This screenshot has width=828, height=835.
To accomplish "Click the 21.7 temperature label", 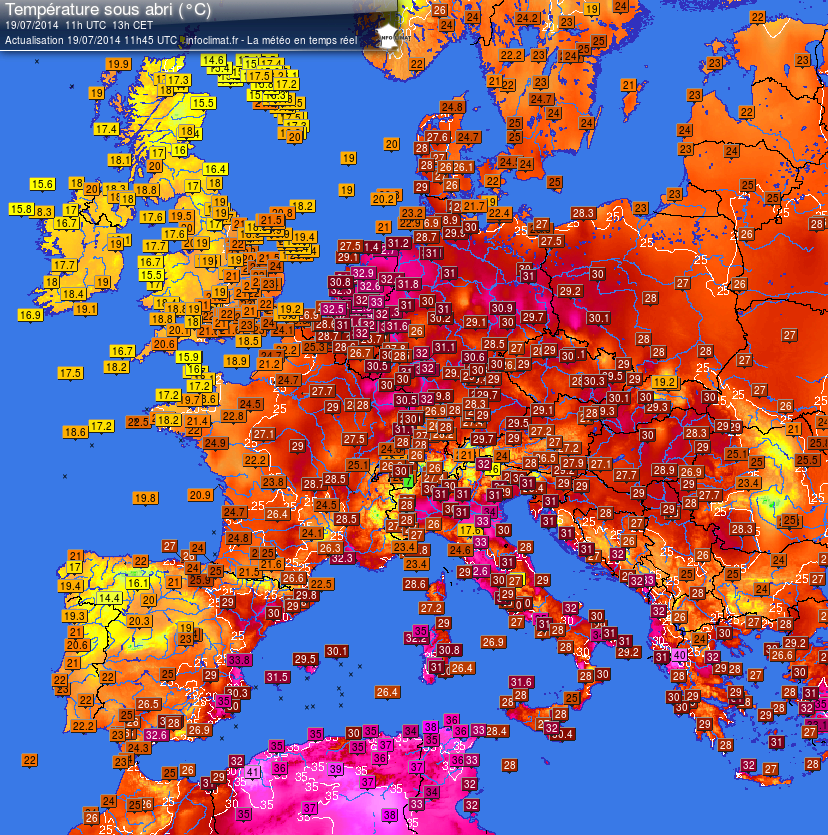I will 474,206.
